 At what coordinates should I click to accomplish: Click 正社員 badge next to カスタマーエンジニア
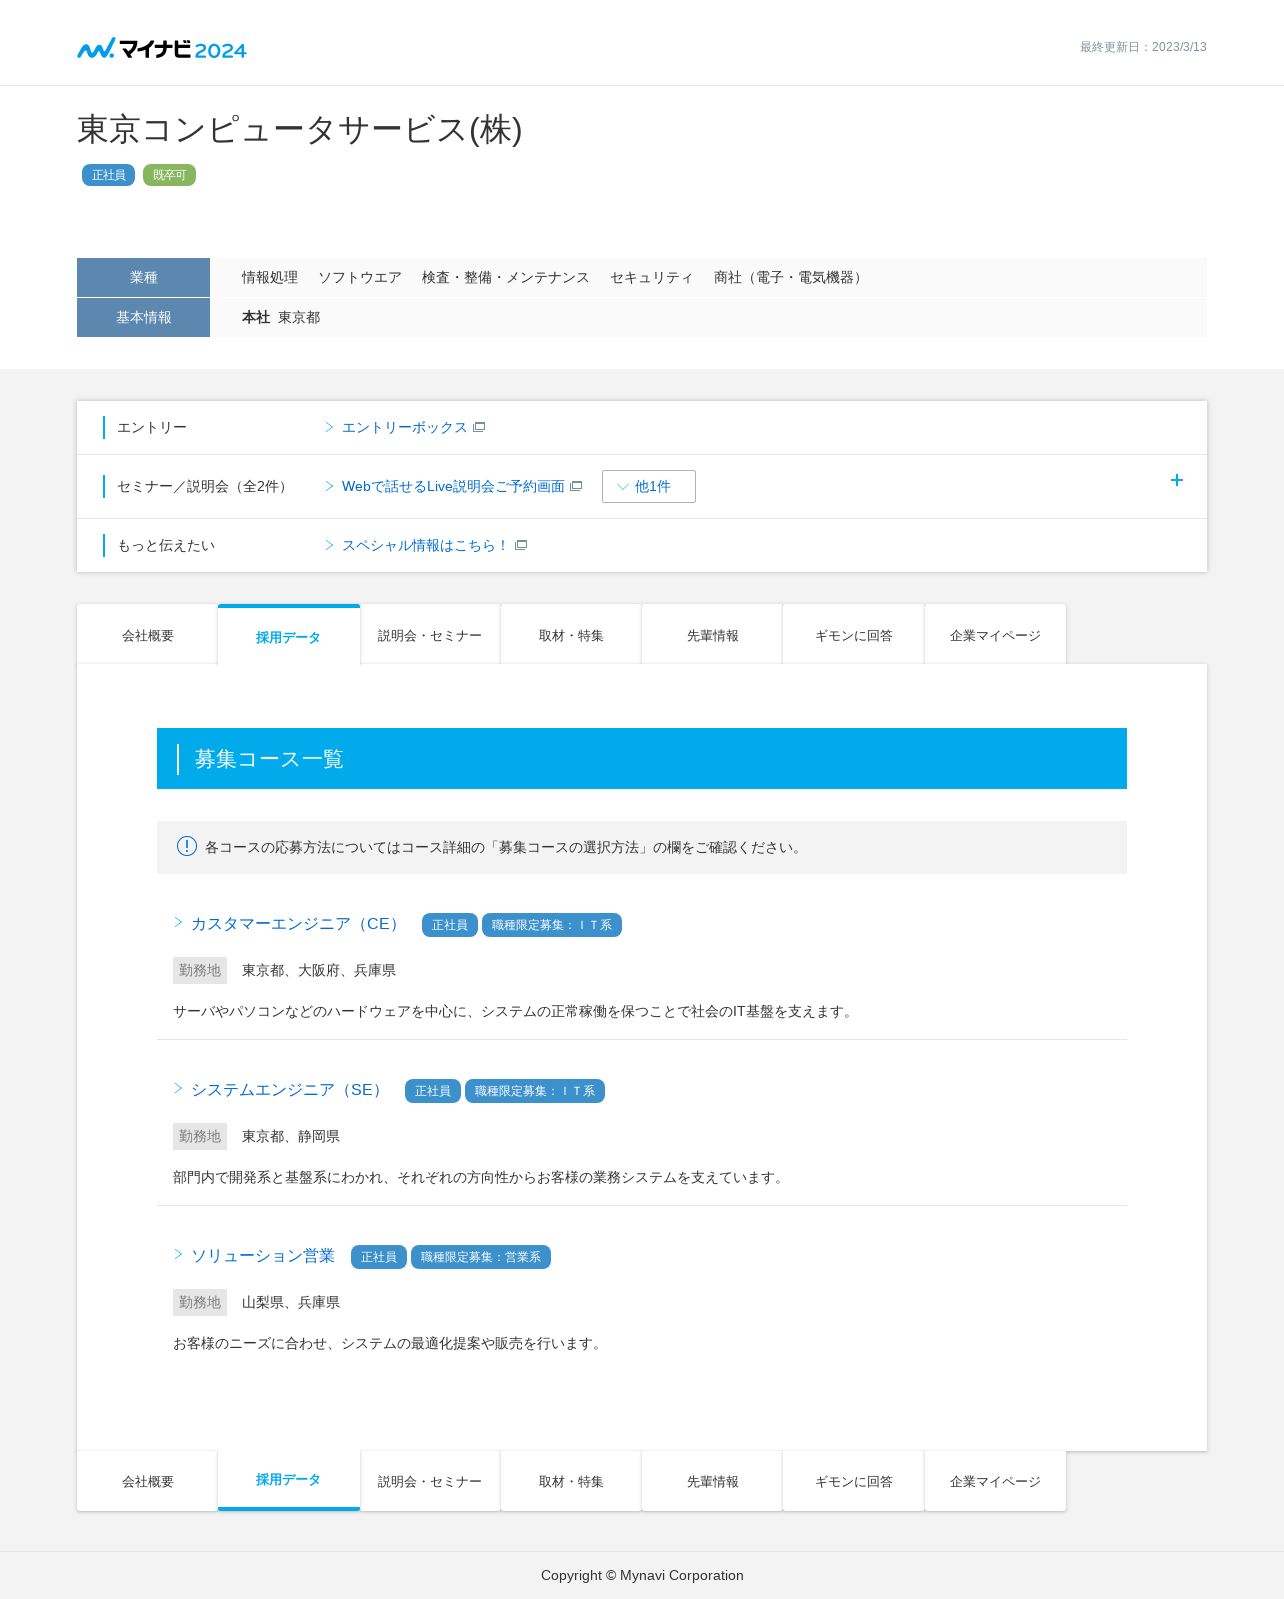449,925
